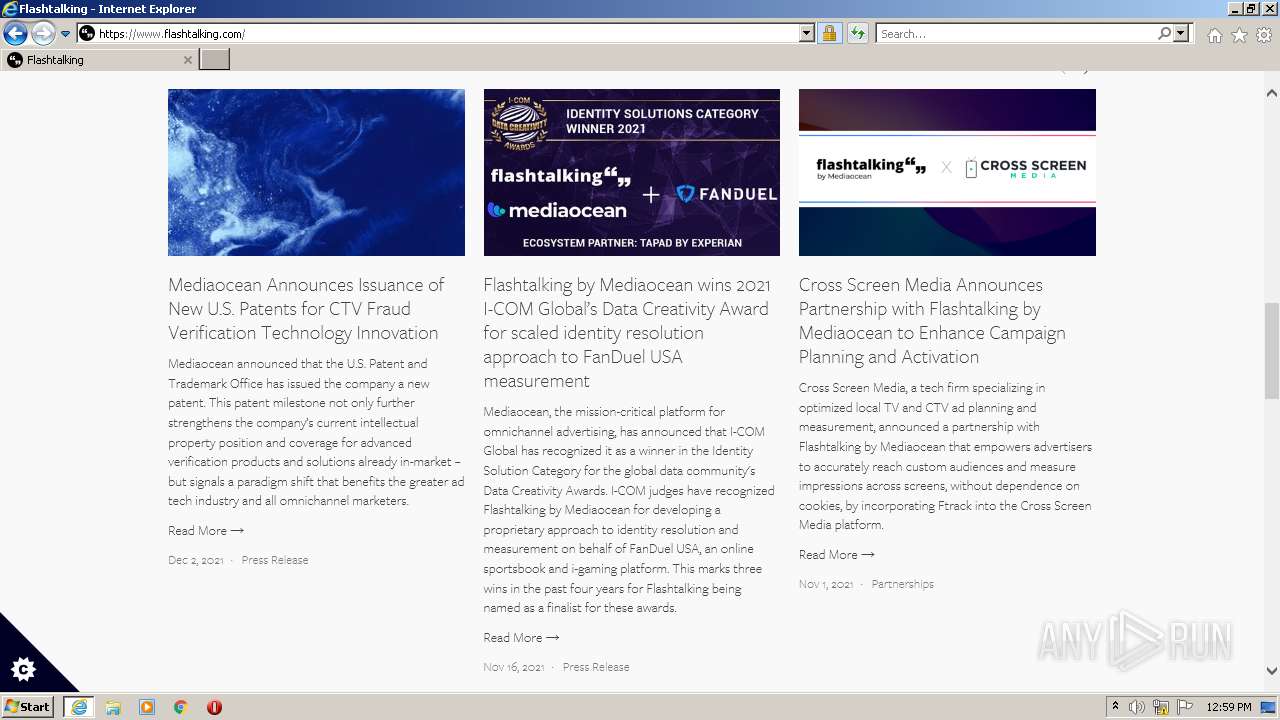Click the Refresh page icon
1280x720 pixels.
pos(858,34)
